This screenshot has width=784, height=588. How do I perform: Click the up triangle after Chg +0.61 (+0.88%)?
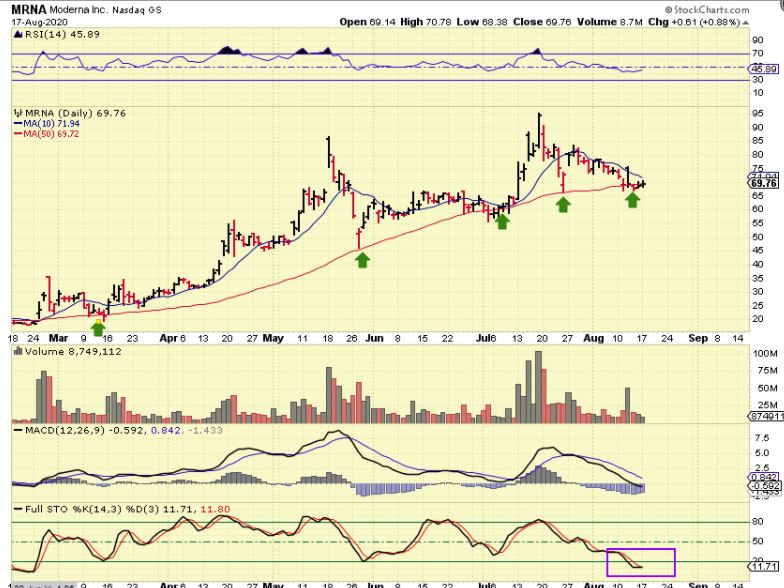click(746, 22)
